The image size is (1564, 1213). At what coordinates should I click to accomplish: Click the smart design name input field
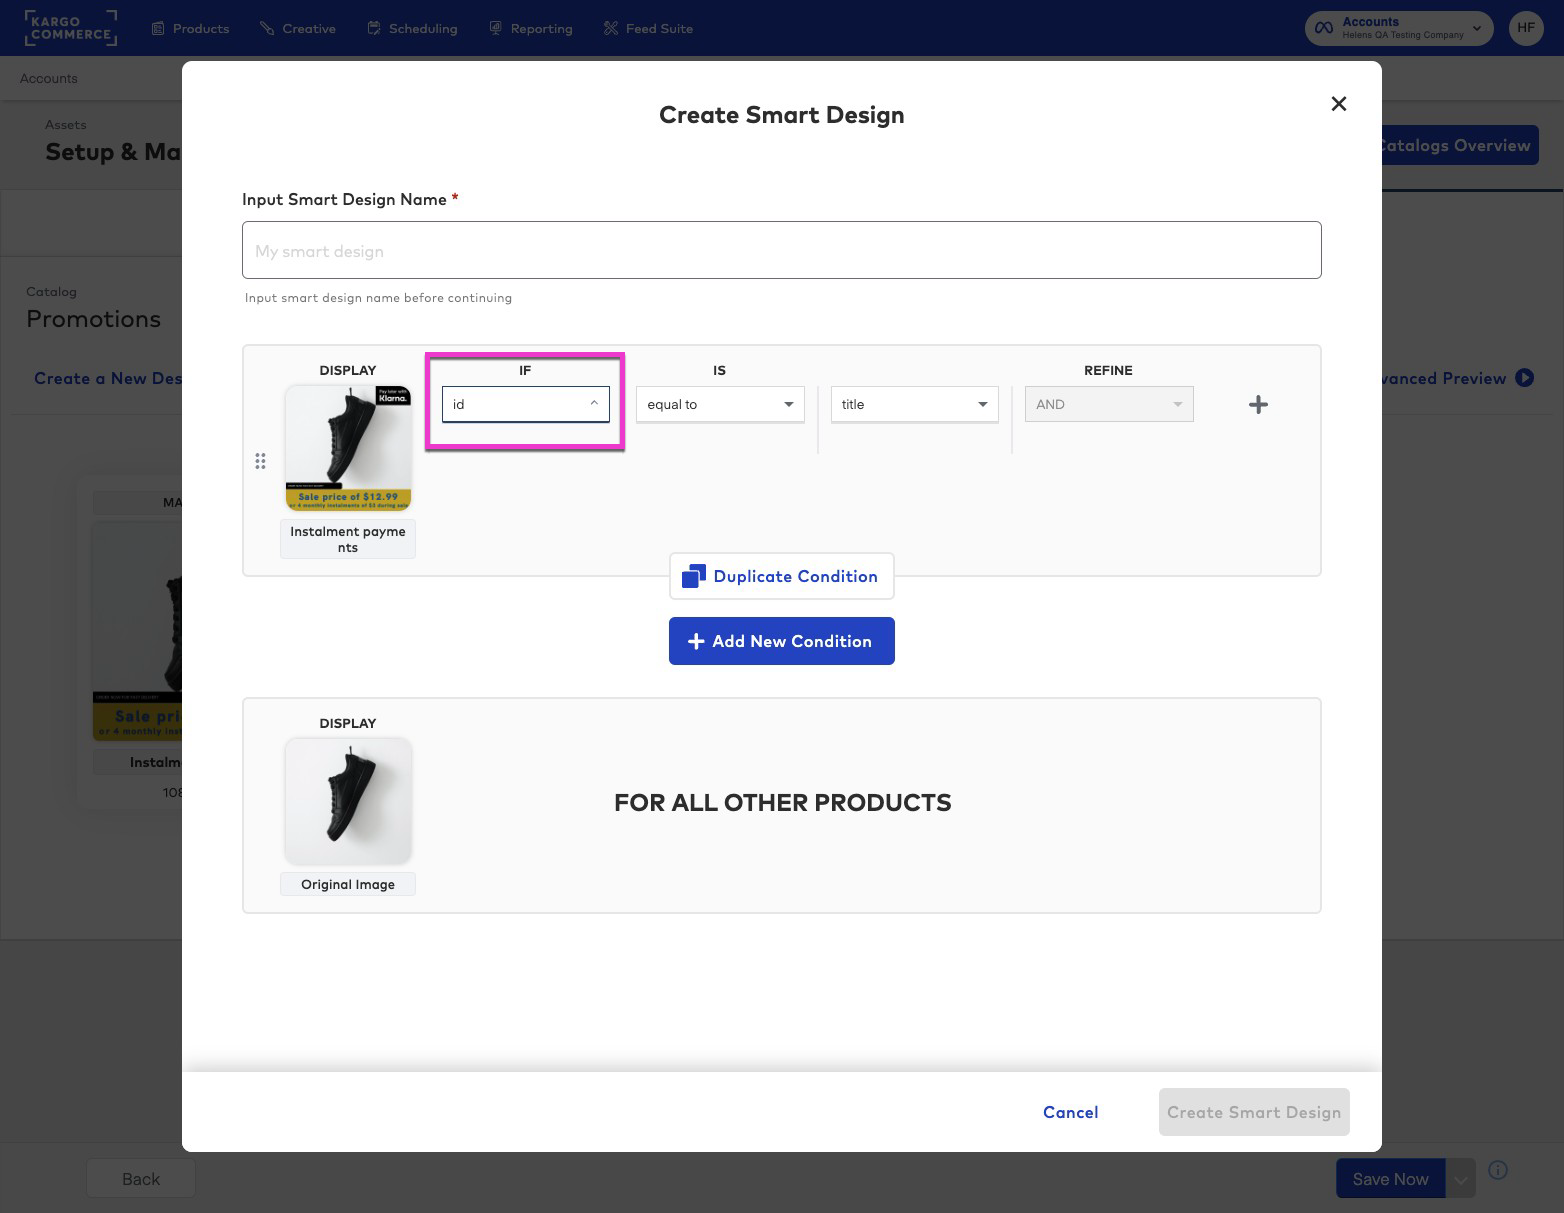point(781,250)
